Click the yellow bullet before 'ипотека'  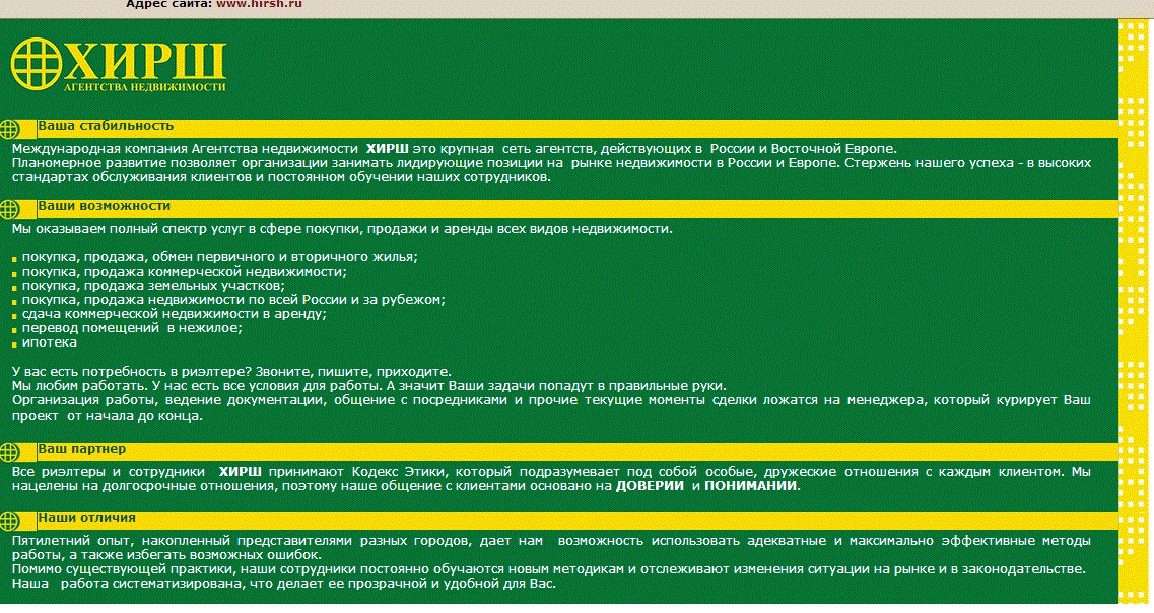click(14, 344)
